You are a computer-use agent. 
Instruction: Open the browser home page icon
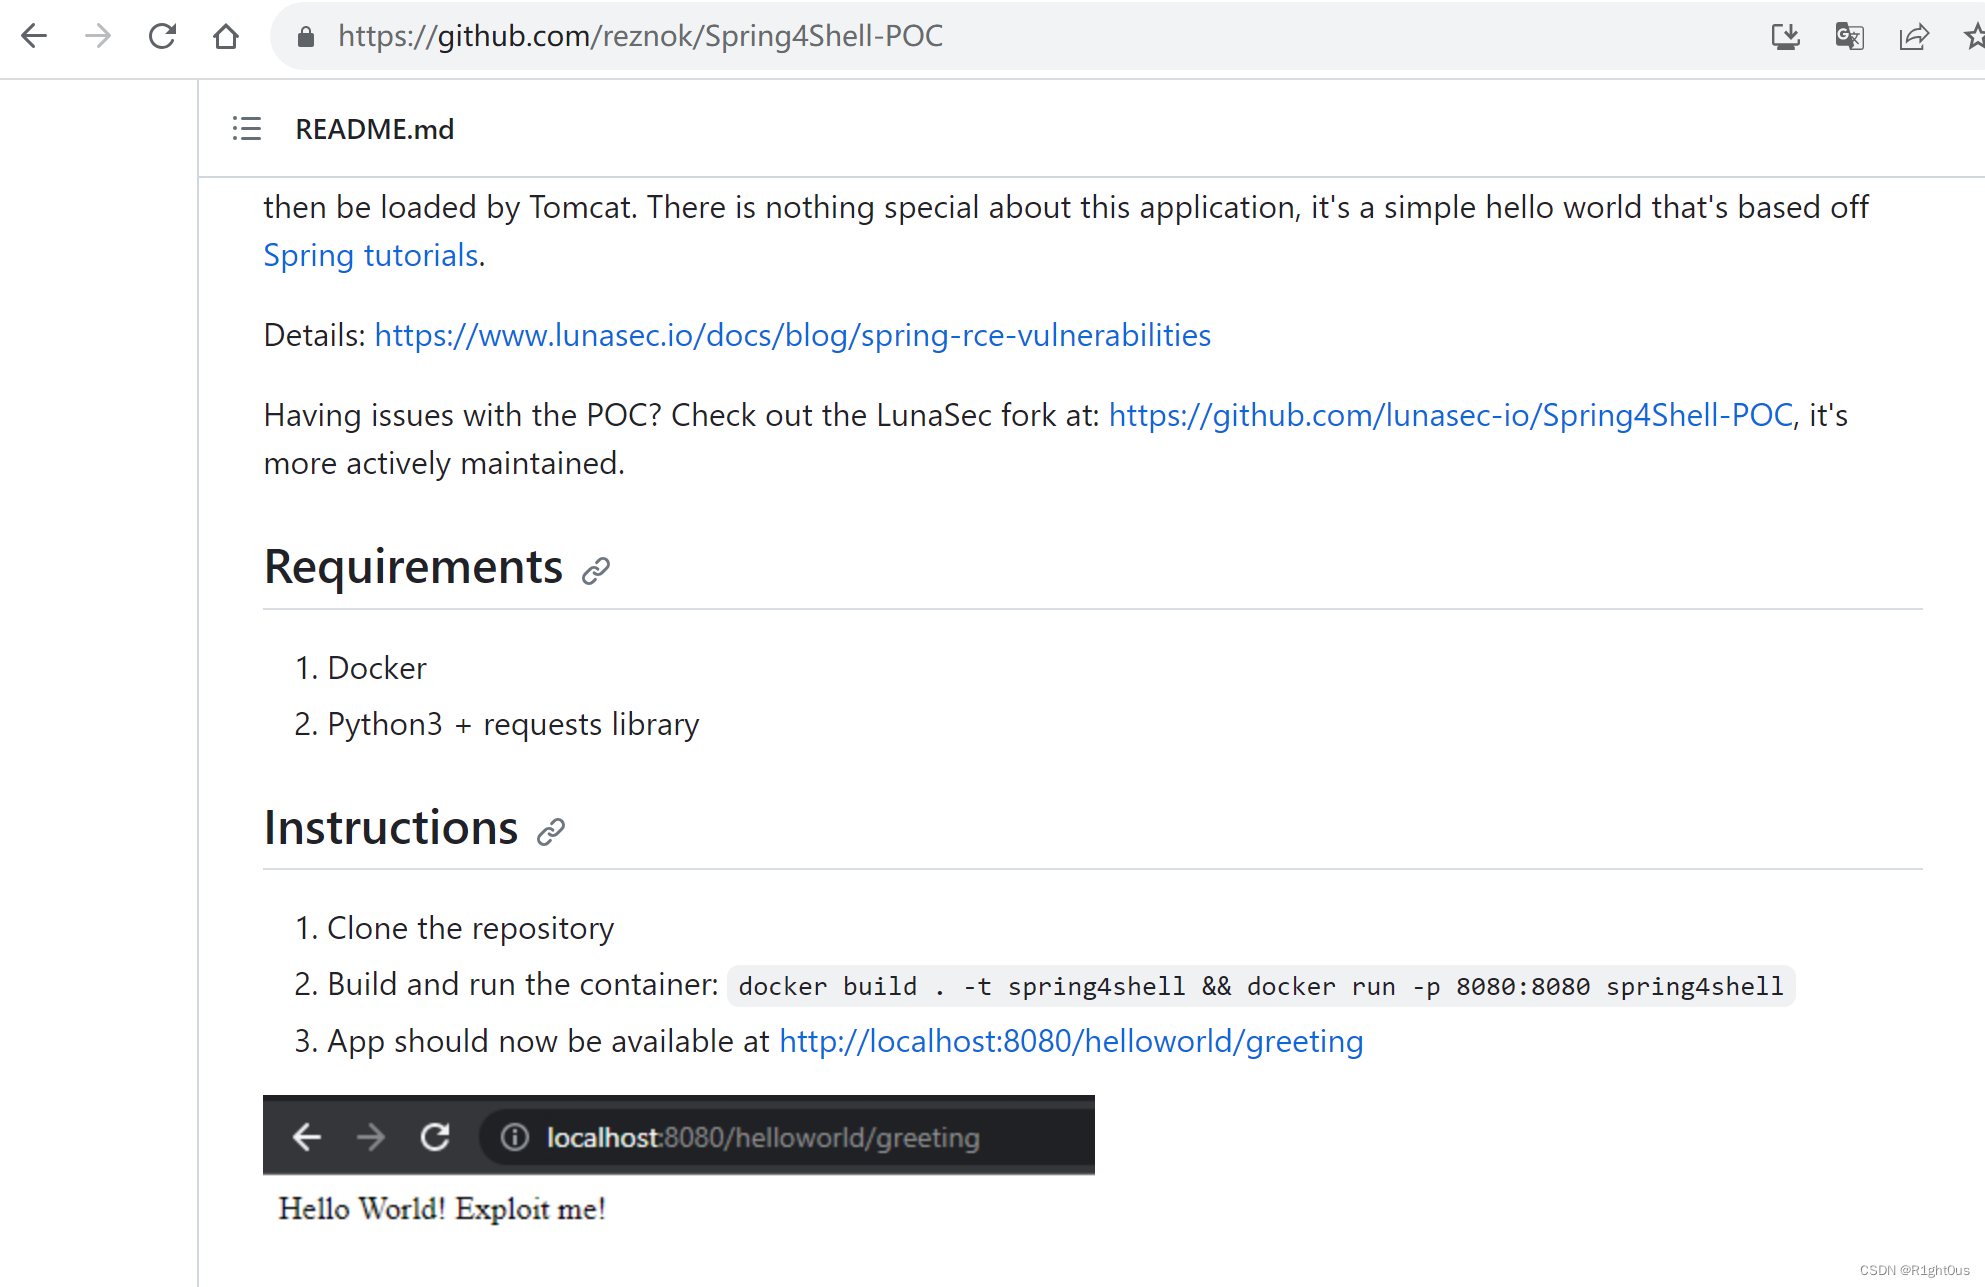coord(226,36)
